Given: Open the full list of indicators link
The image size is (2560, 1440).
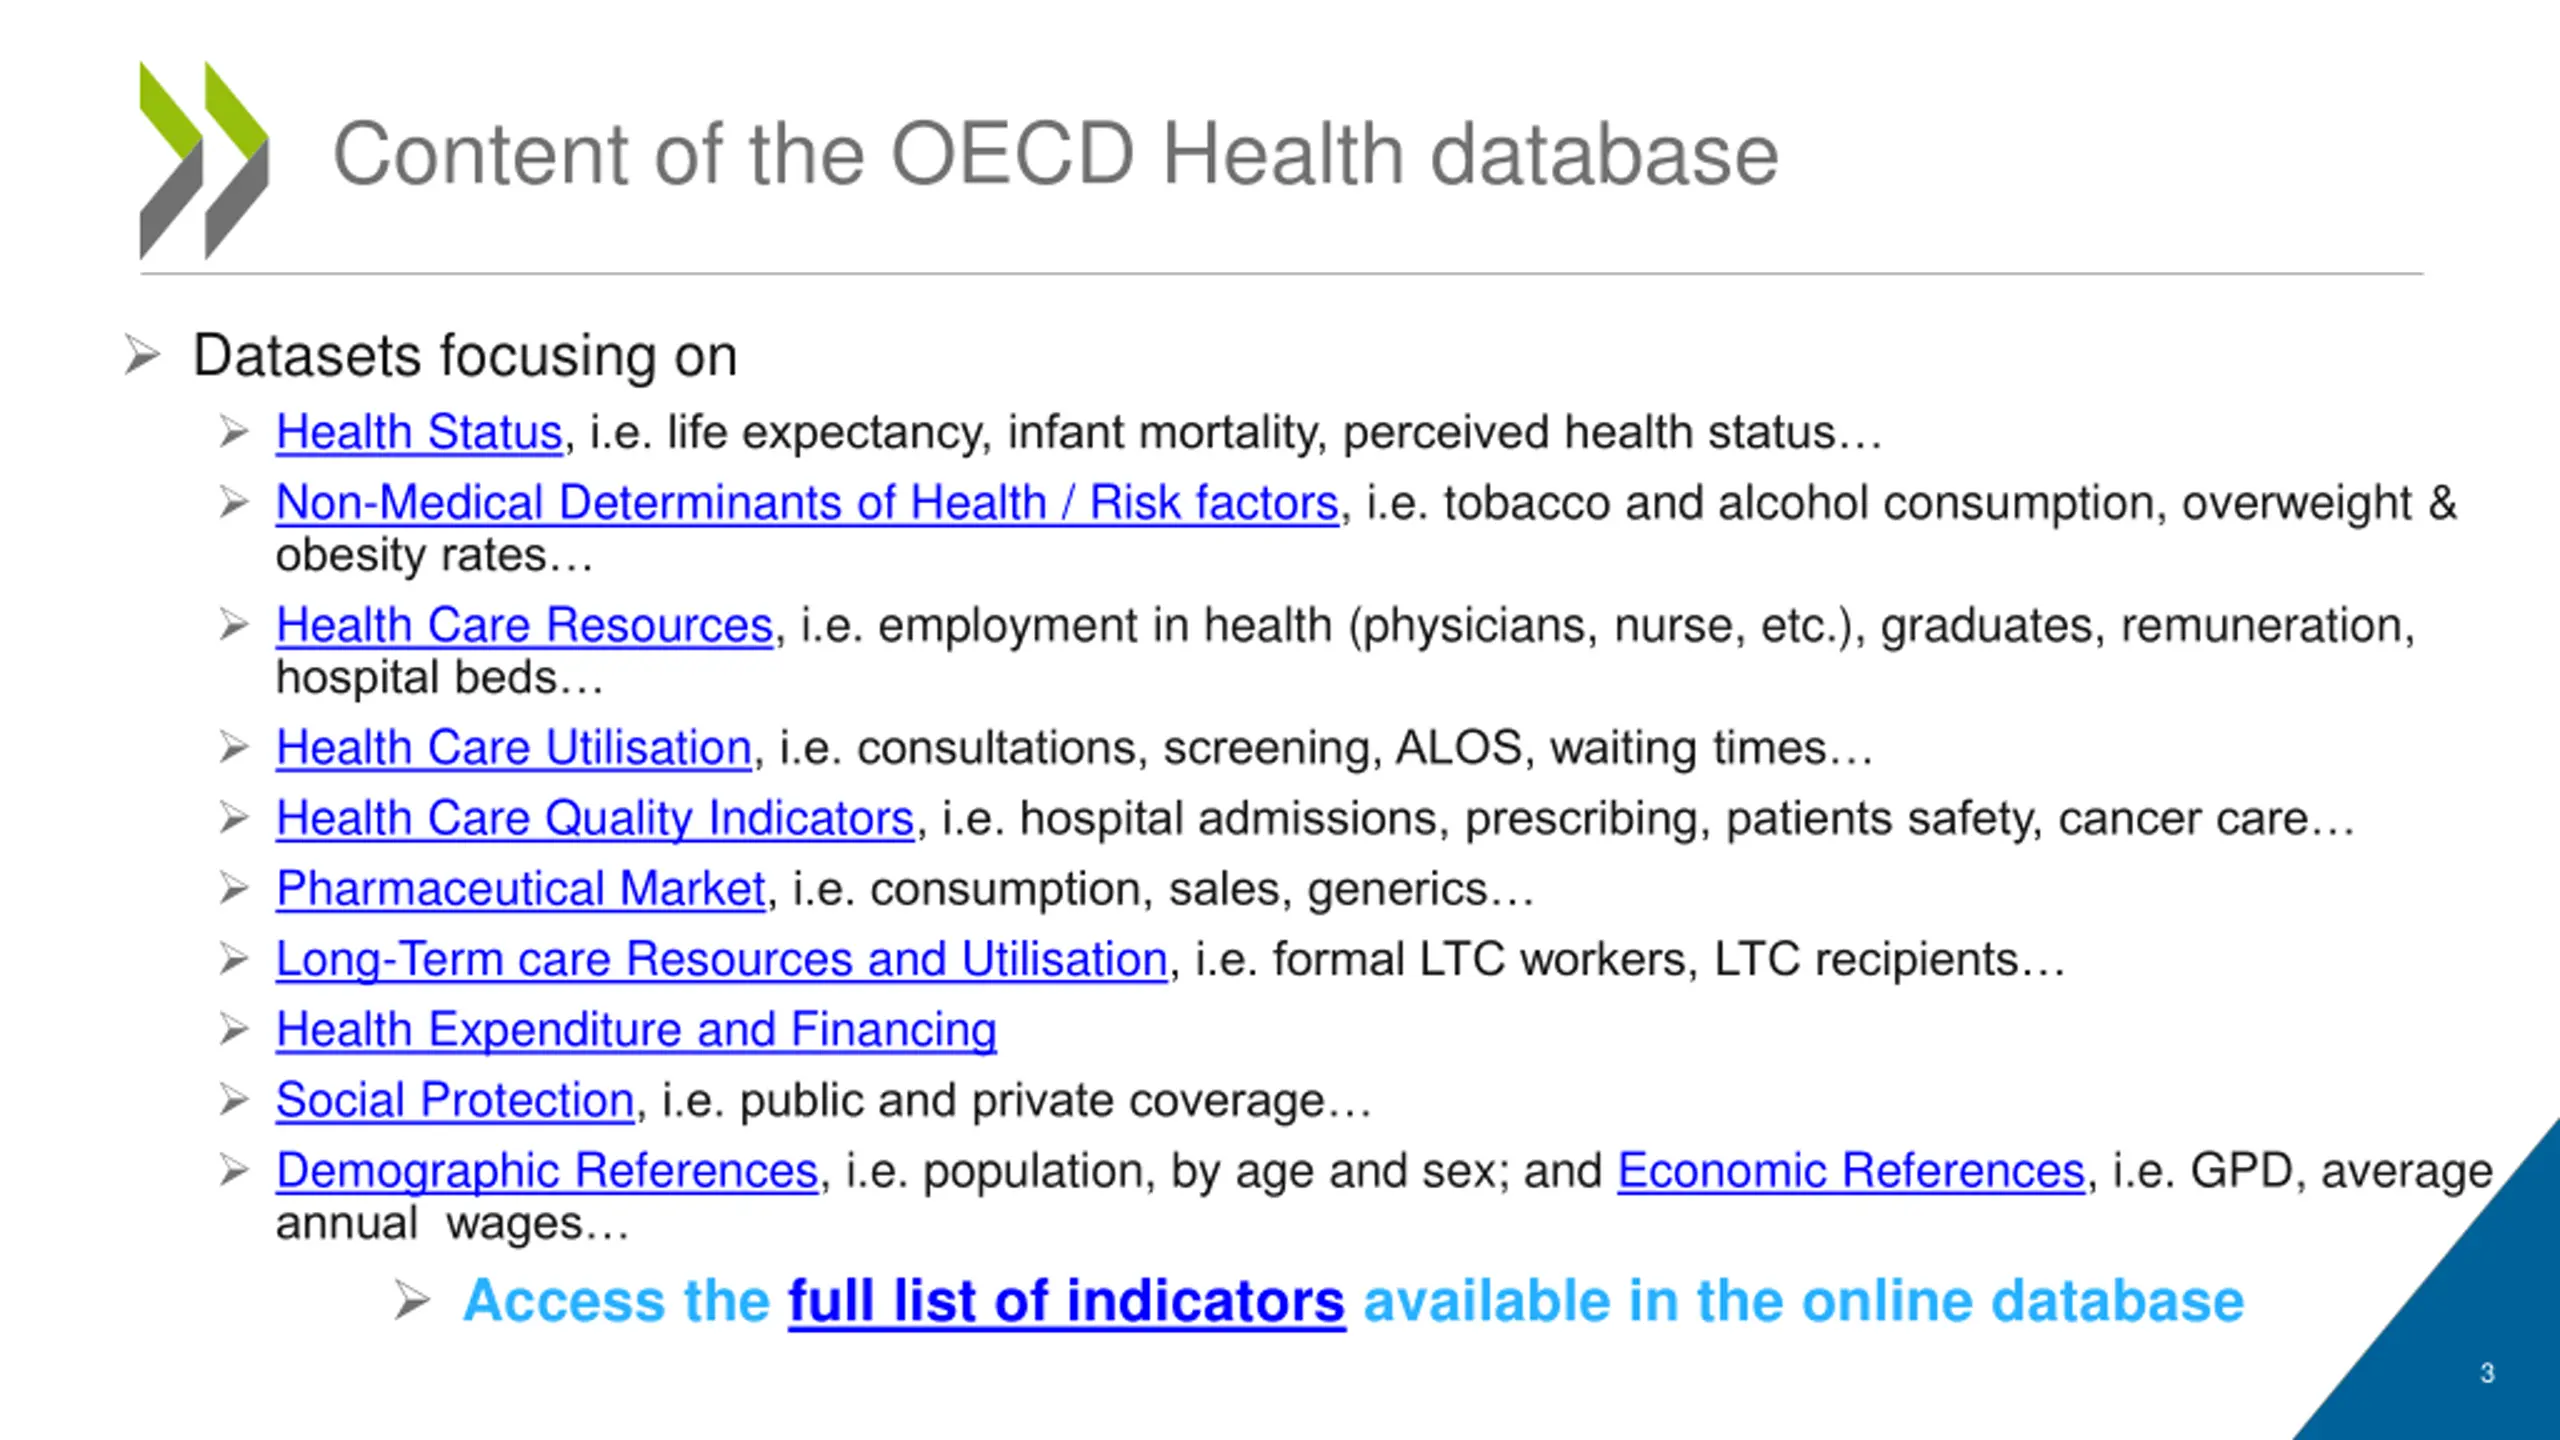Looking at the screenshot, I should coord(1066,1301).
